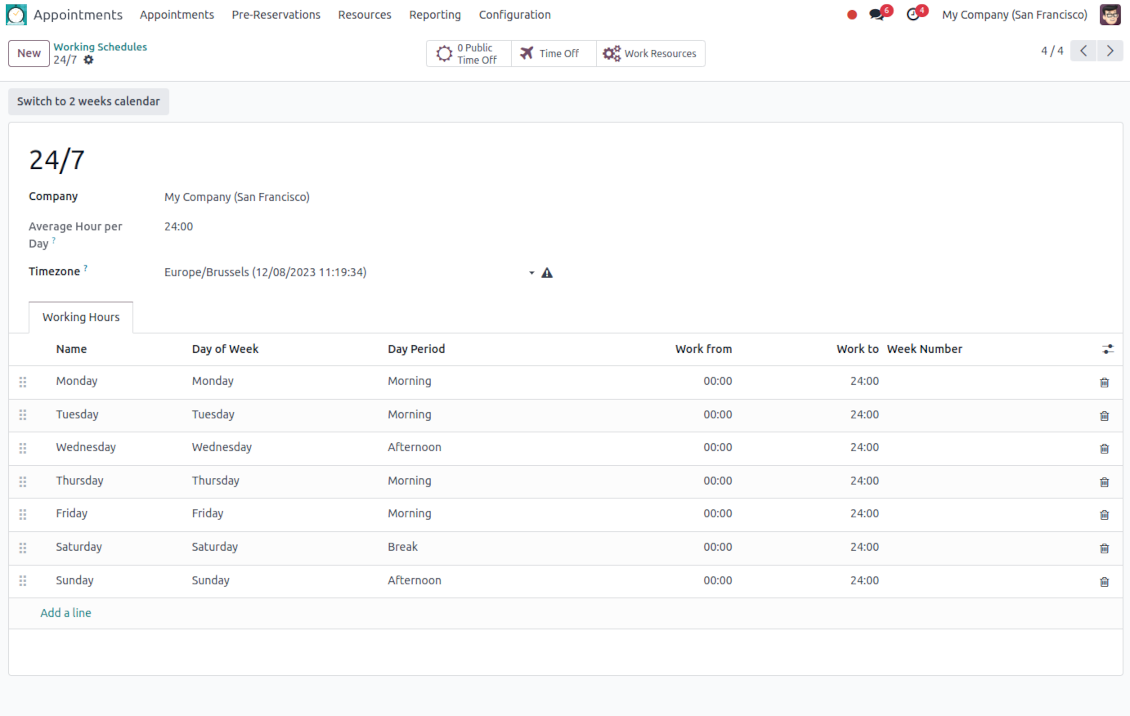1130x716 pixels.
Task: Expand the Timezone dropdown
Action: (531, 273)
